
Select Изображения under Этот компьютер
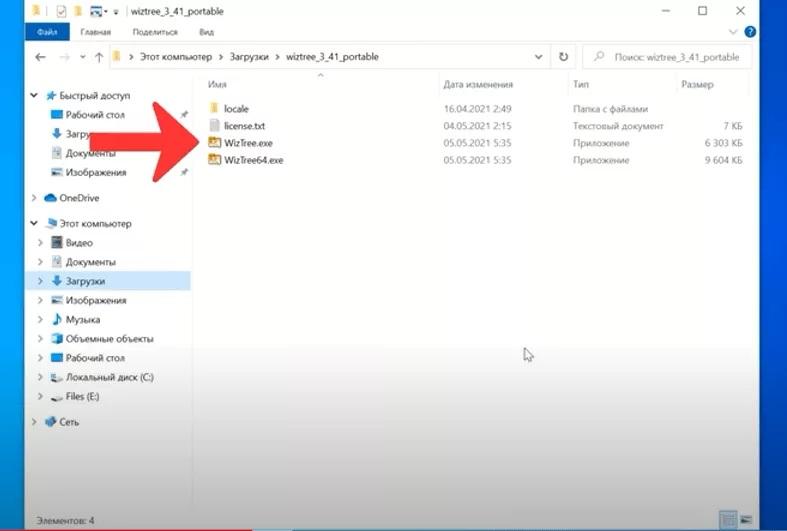(96, 300)
